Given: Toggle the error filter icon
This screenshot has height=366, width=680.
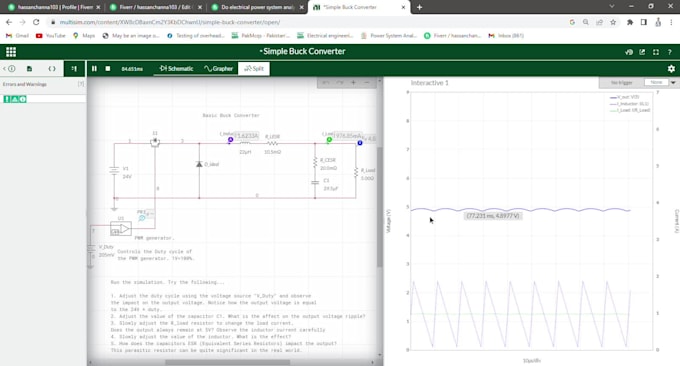Looking at the screenshot, I should 7,99.
